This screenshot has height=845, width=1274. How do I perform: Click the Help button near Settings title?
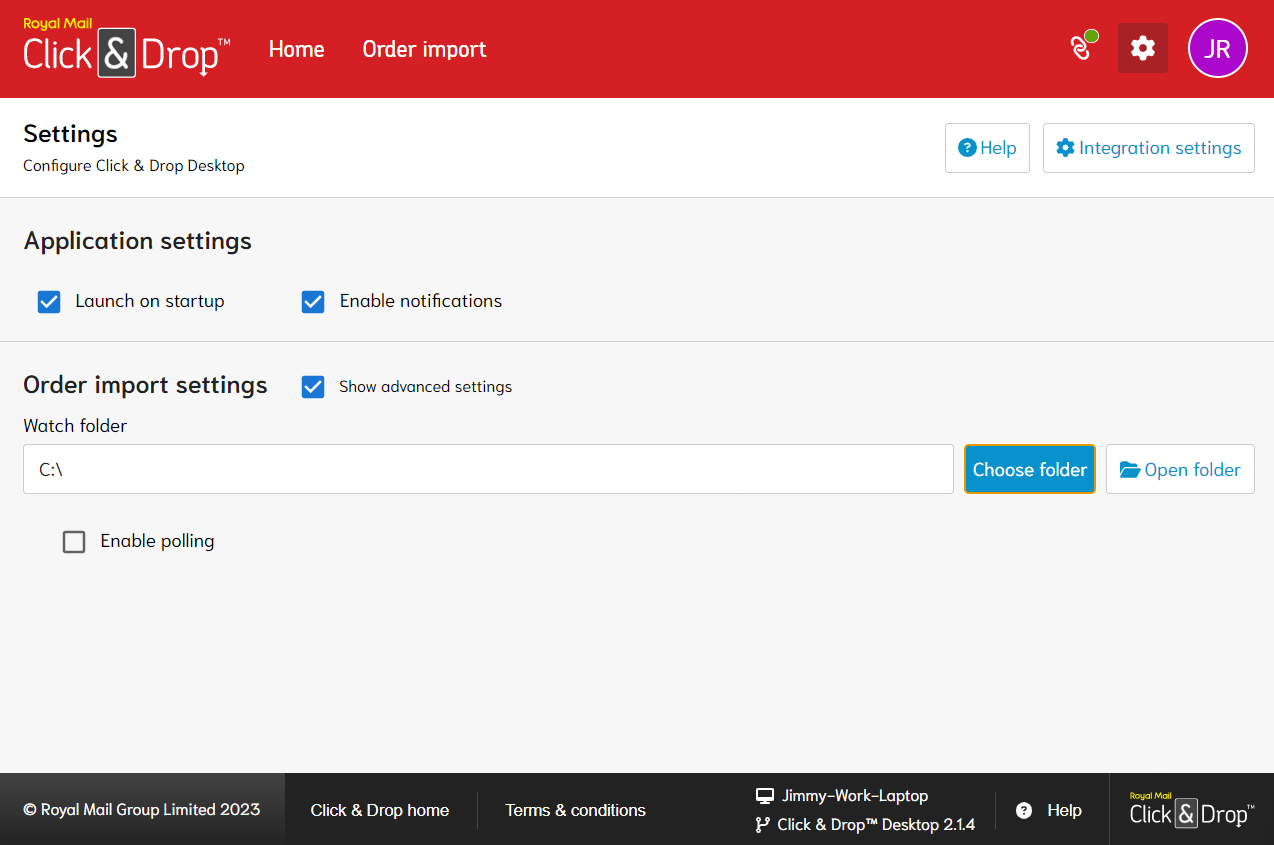987,148
